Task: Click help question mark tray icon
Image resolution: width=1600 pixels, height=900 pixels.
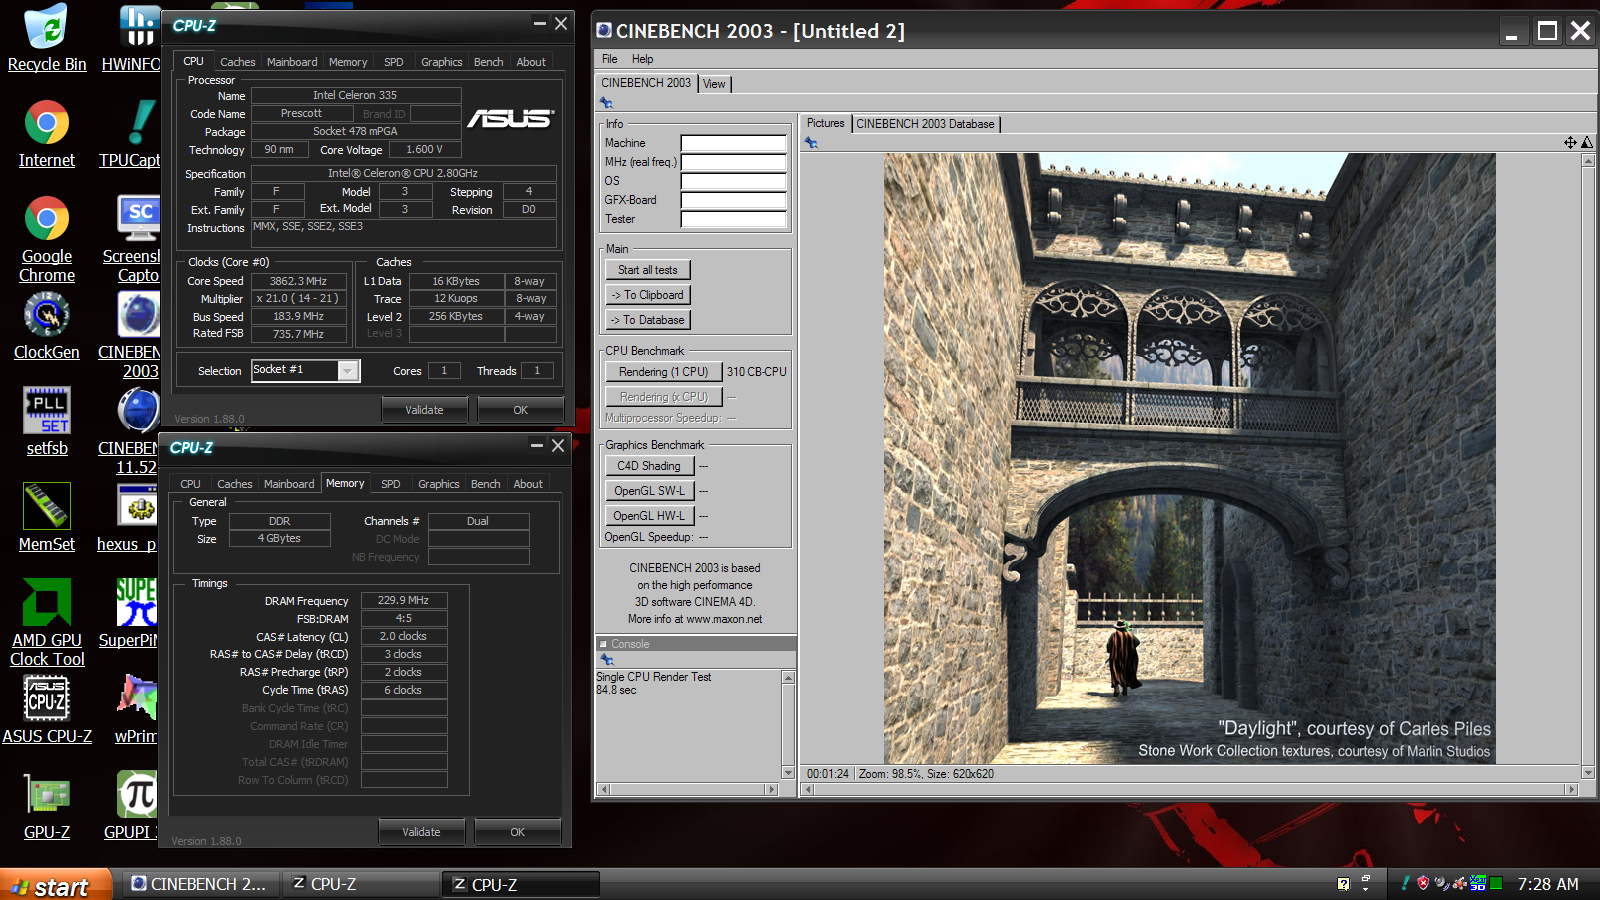Action: tap(1343, 884)
